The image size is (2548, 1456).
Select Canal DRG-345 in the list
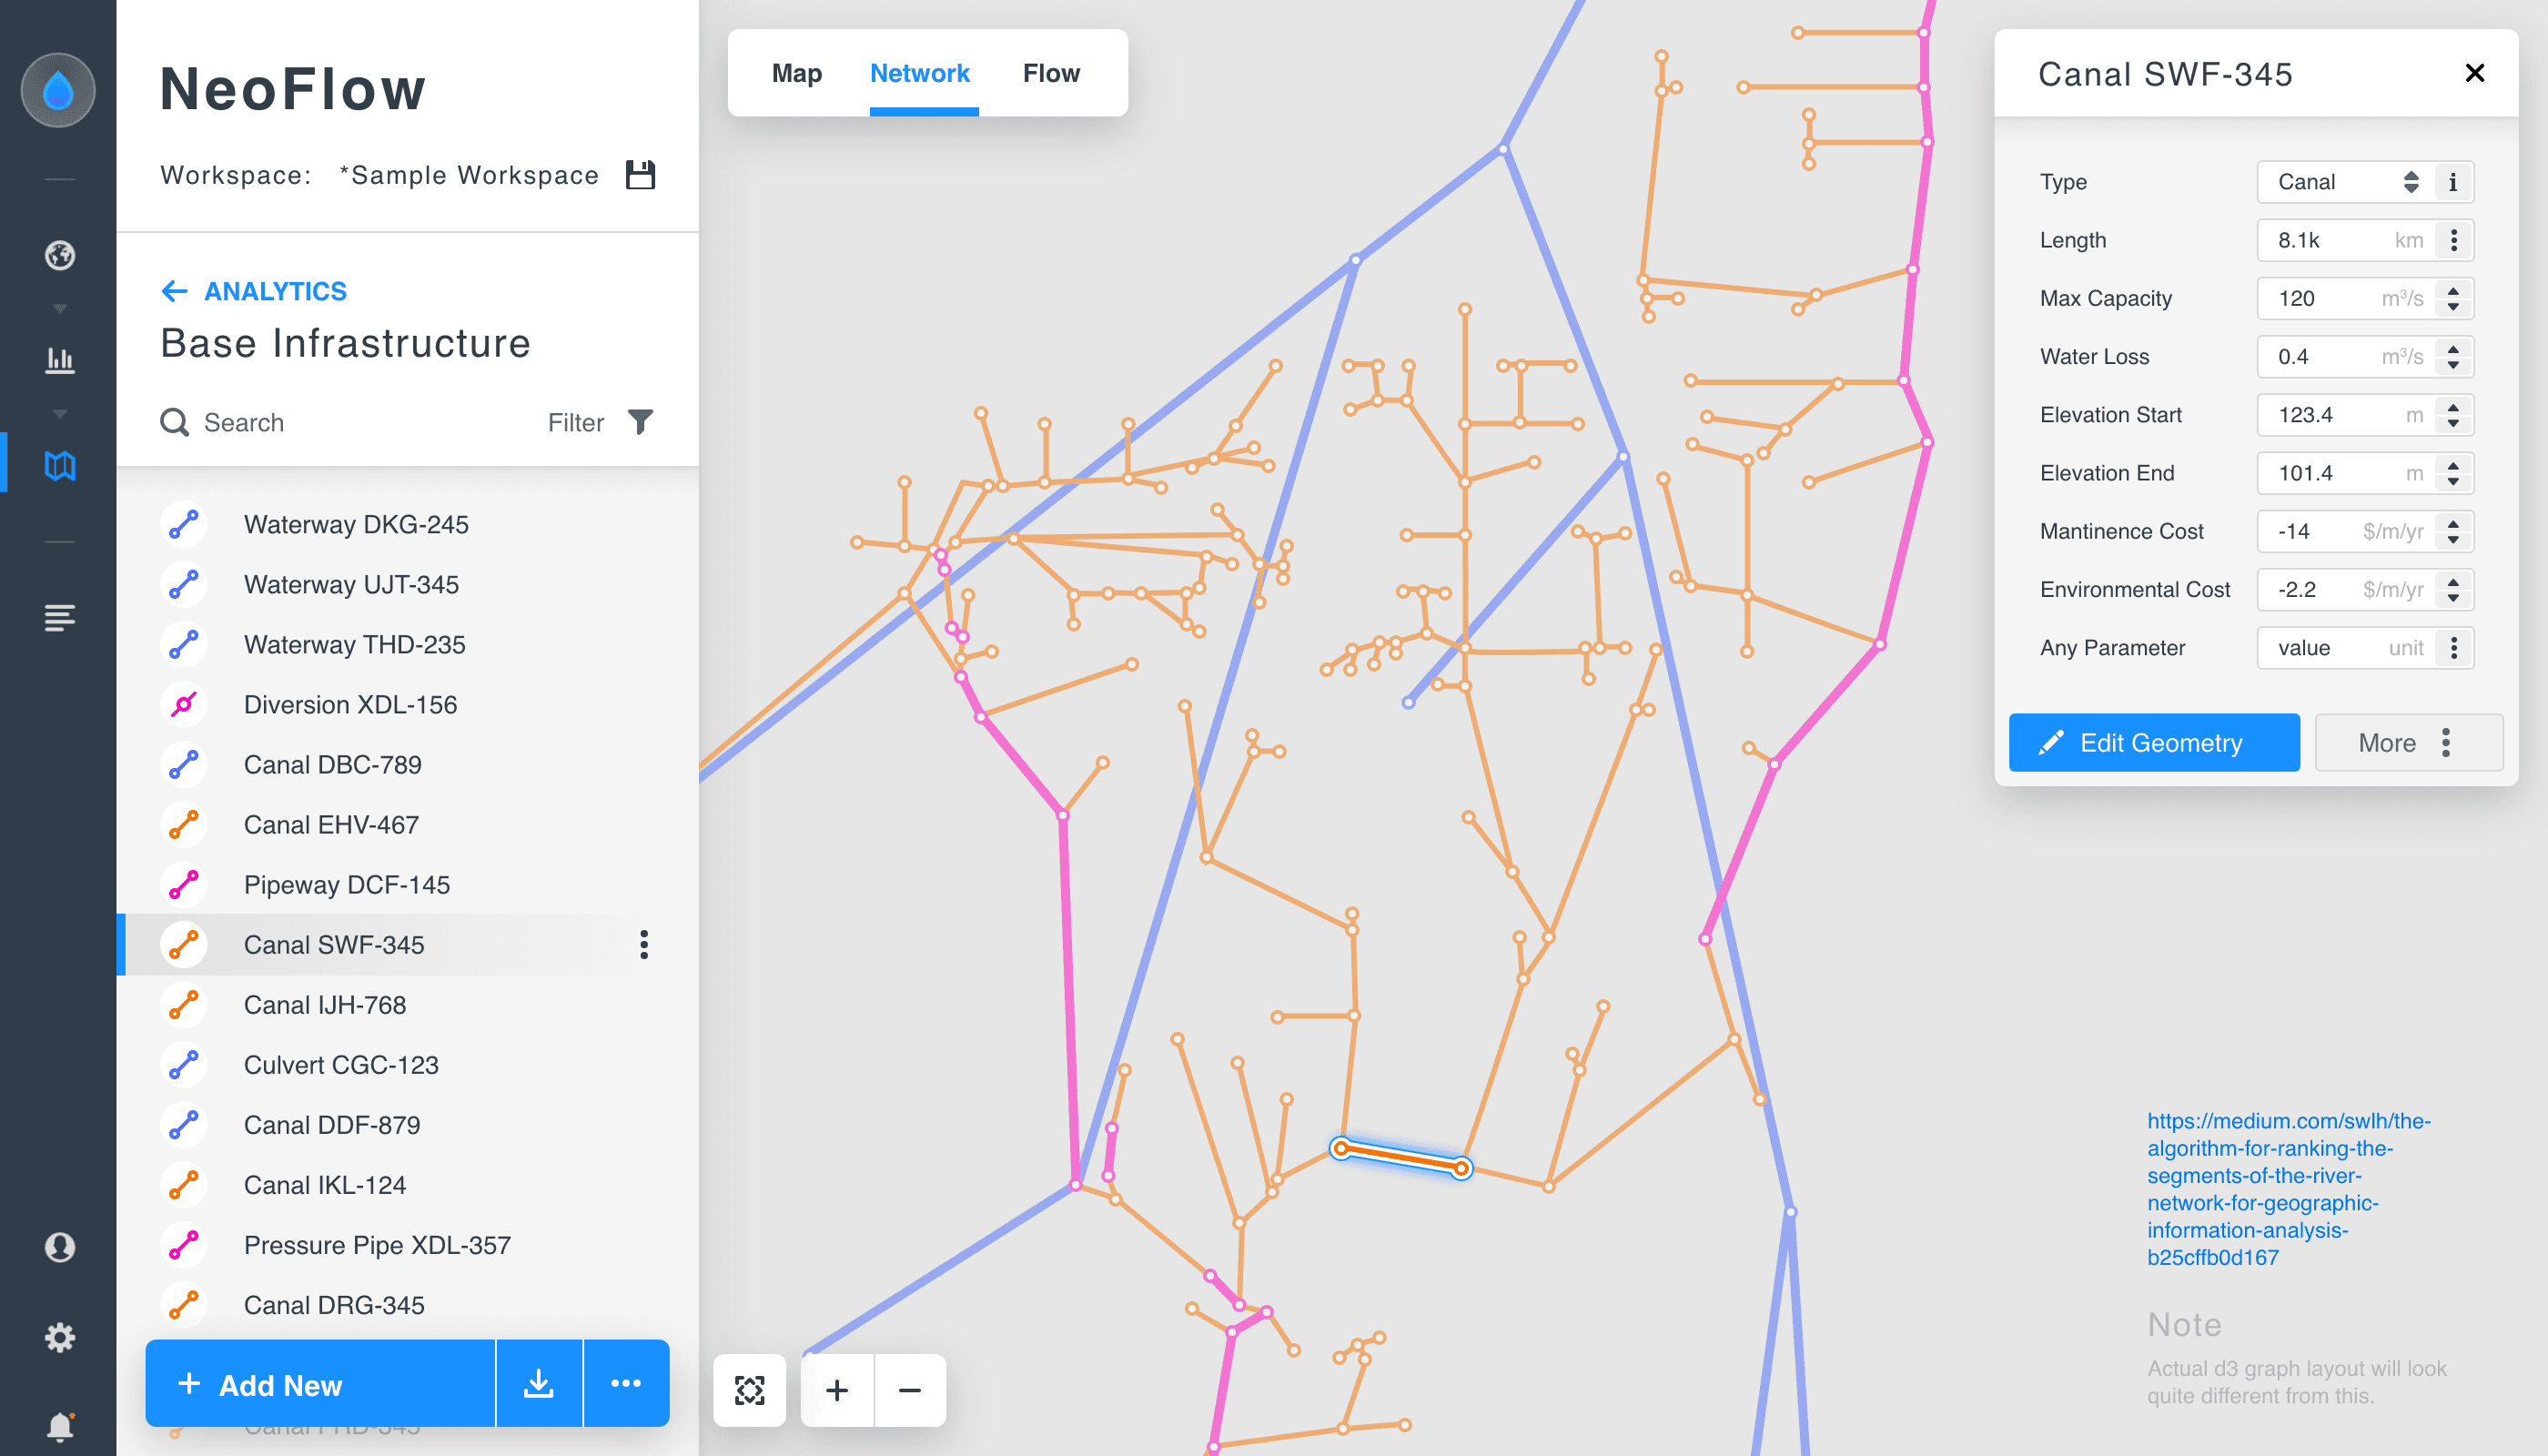[x=408, y=1304]
